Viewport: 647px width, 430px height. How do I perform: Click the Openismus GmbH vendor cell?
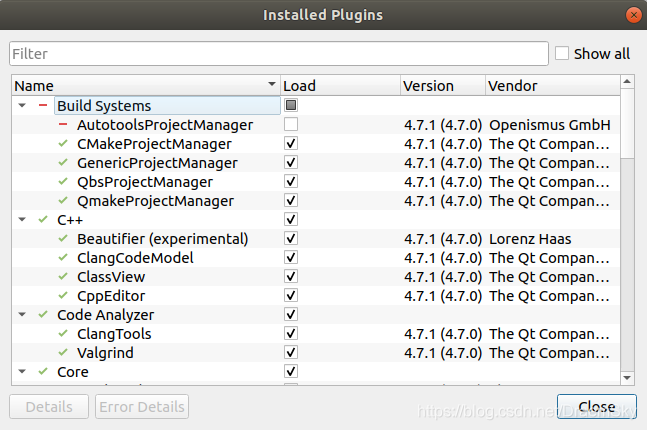550,125
